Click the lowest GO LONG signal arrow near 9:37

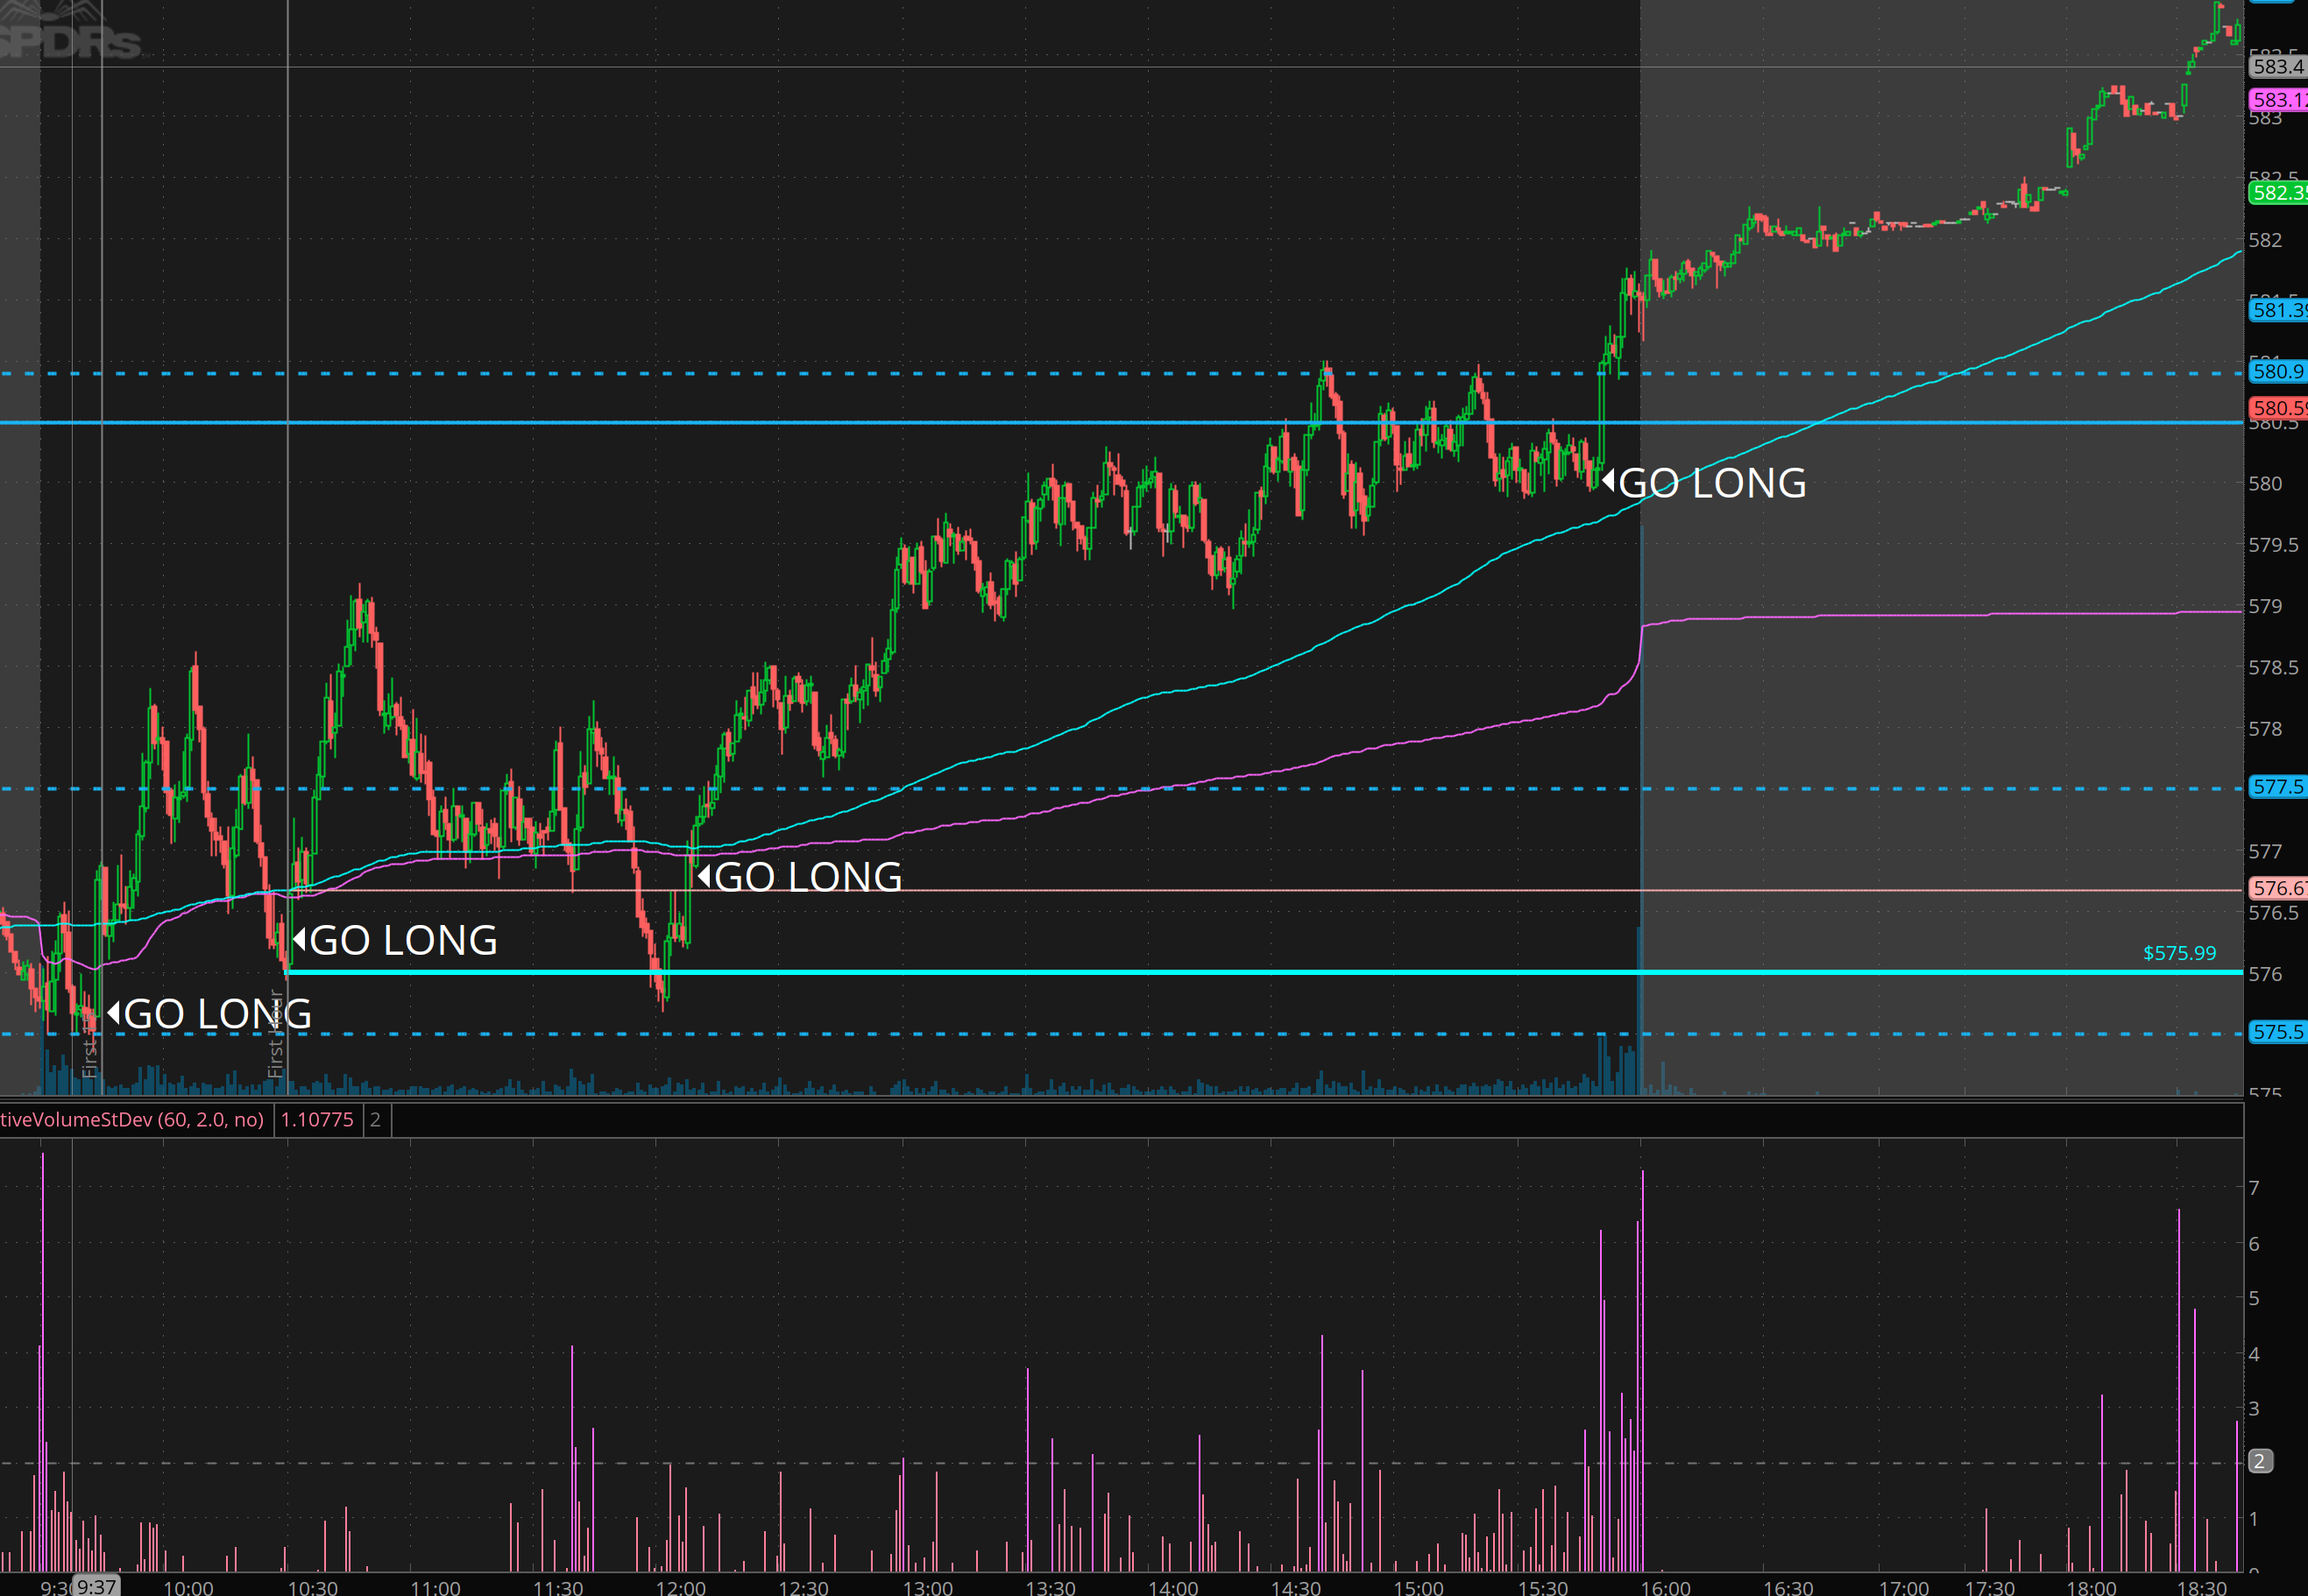point(113,1013)
